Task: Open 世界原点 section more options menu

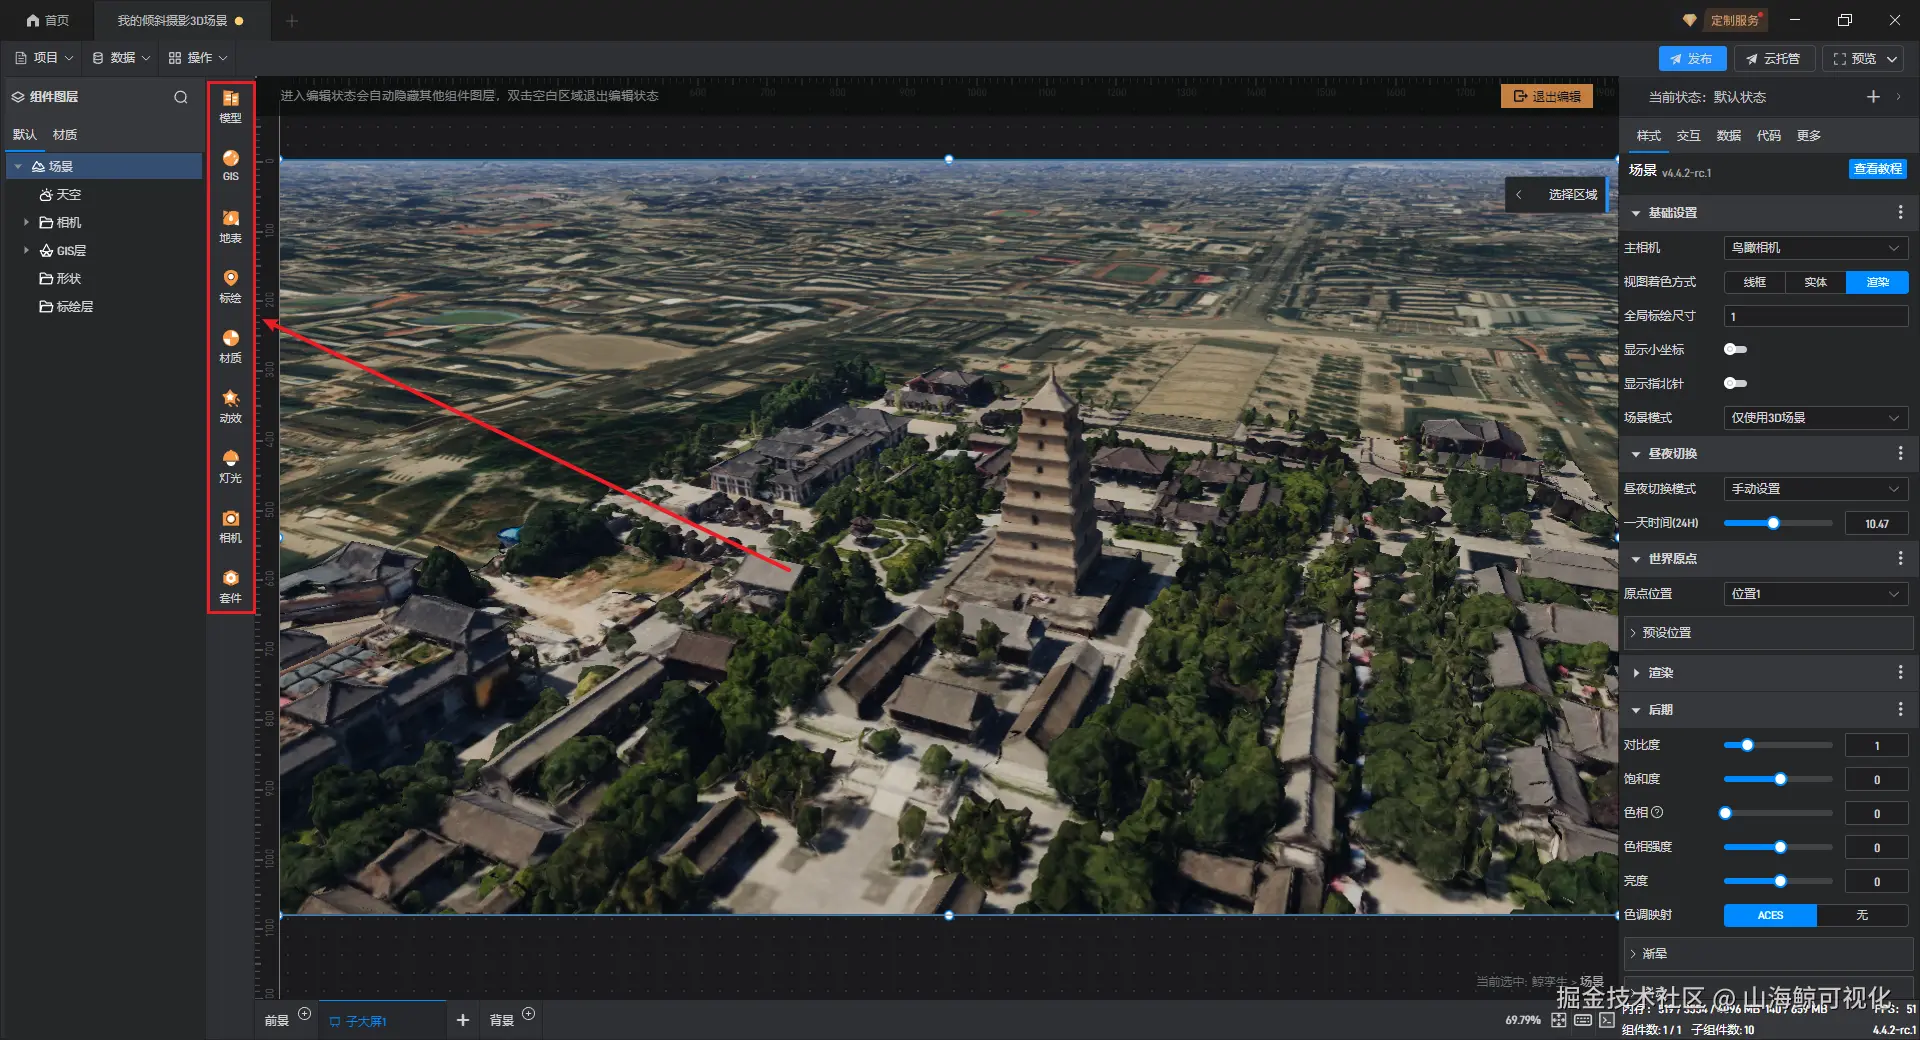Action: [x=1900, y=558]
